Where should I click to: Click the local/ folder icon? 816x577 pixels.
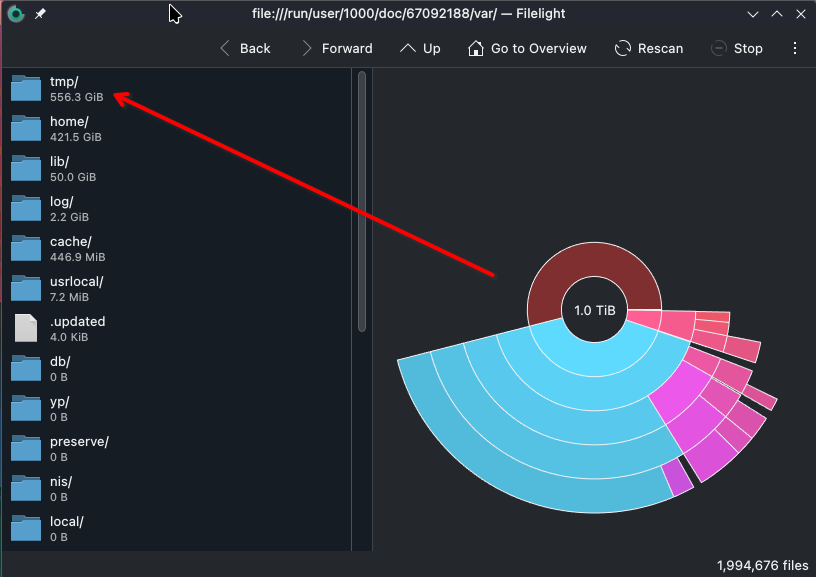pos(26,528)
